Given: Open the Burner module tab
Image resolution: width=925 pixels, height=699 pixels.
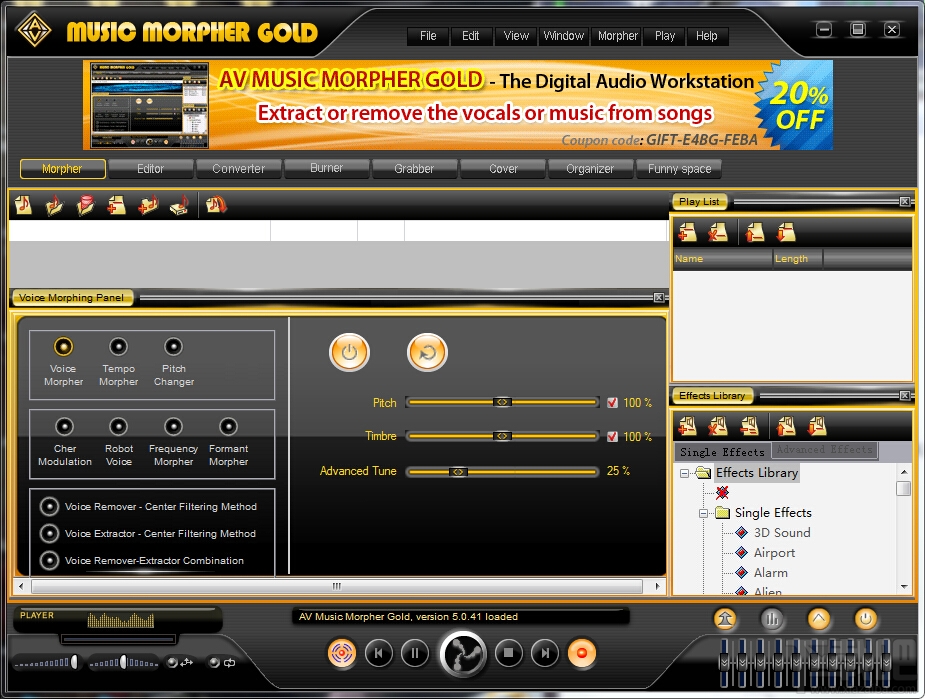Looking at the screenshot, I should (326, 168).
